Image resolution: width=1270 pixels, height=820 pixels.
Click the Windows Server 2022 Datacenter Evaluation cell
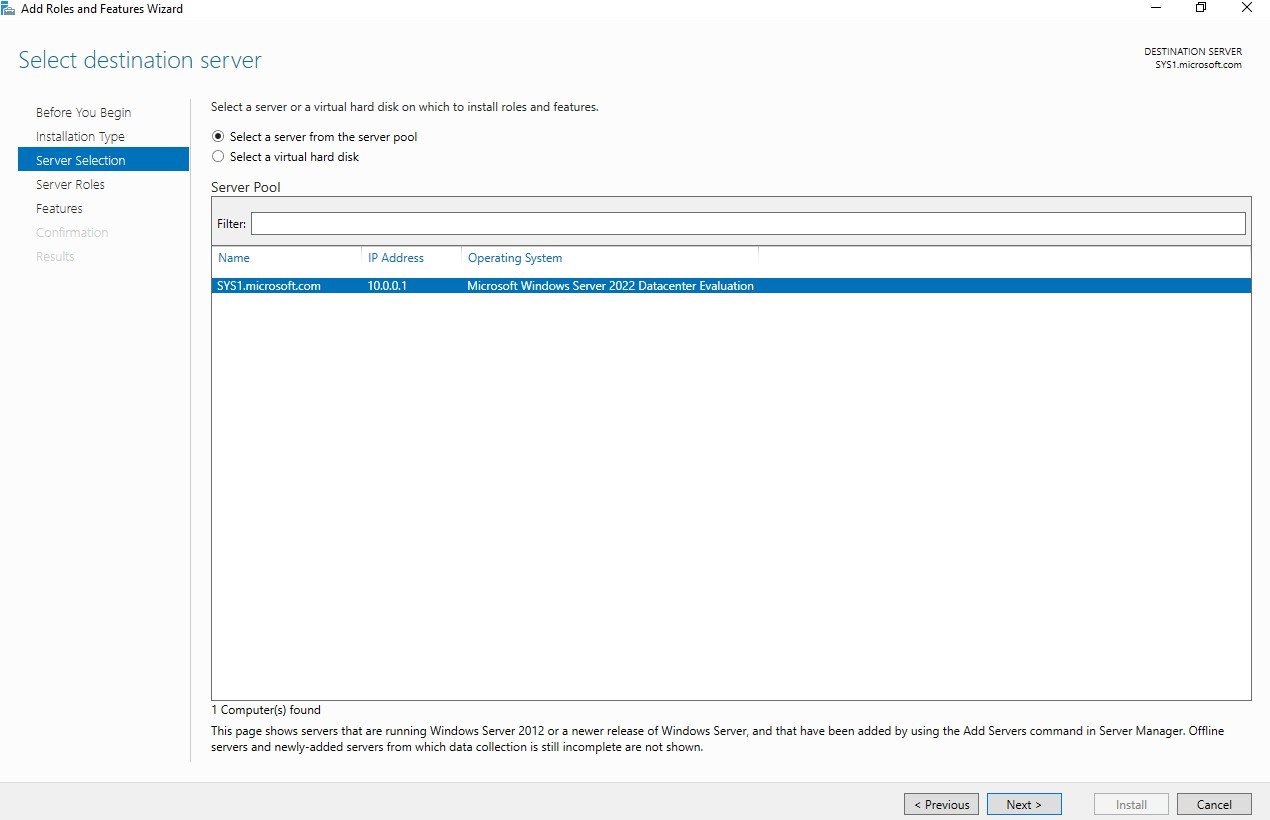(x=610, y=286)
